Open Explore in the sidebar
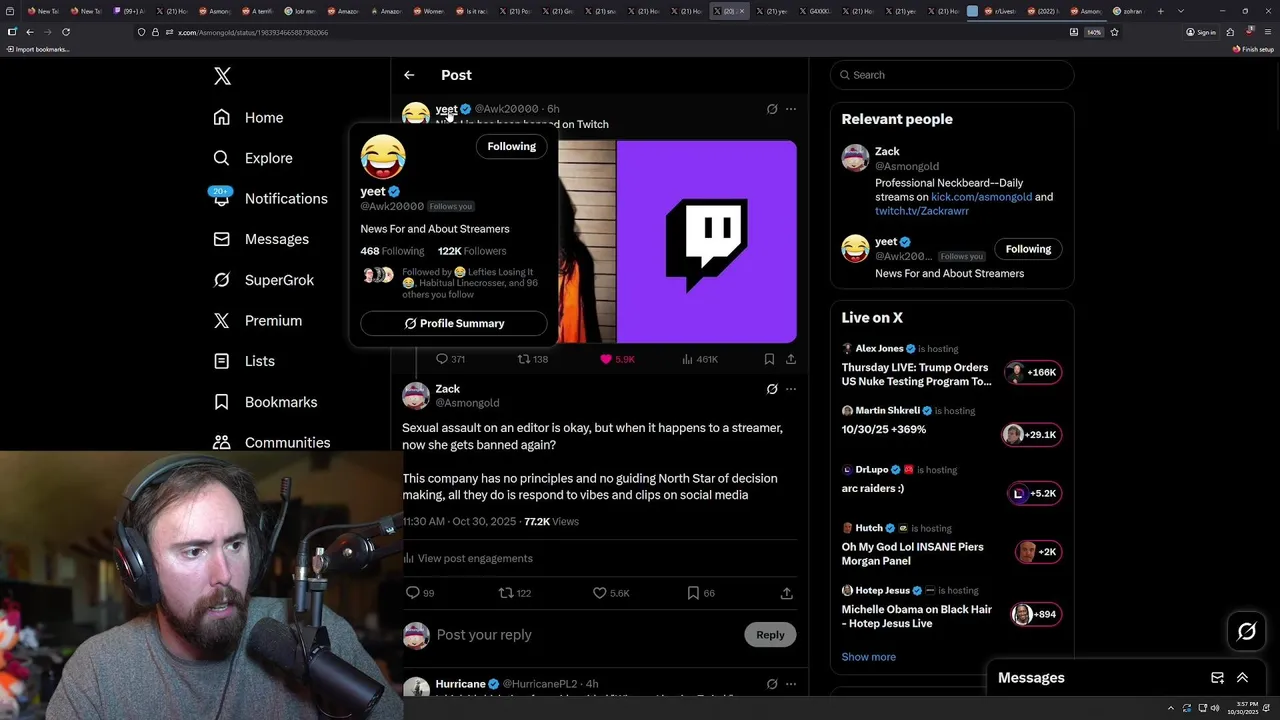 (253, 158)
